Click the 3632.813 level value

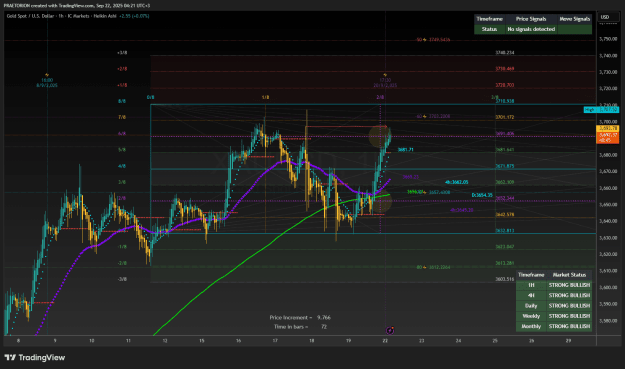(x=505, y=231)
